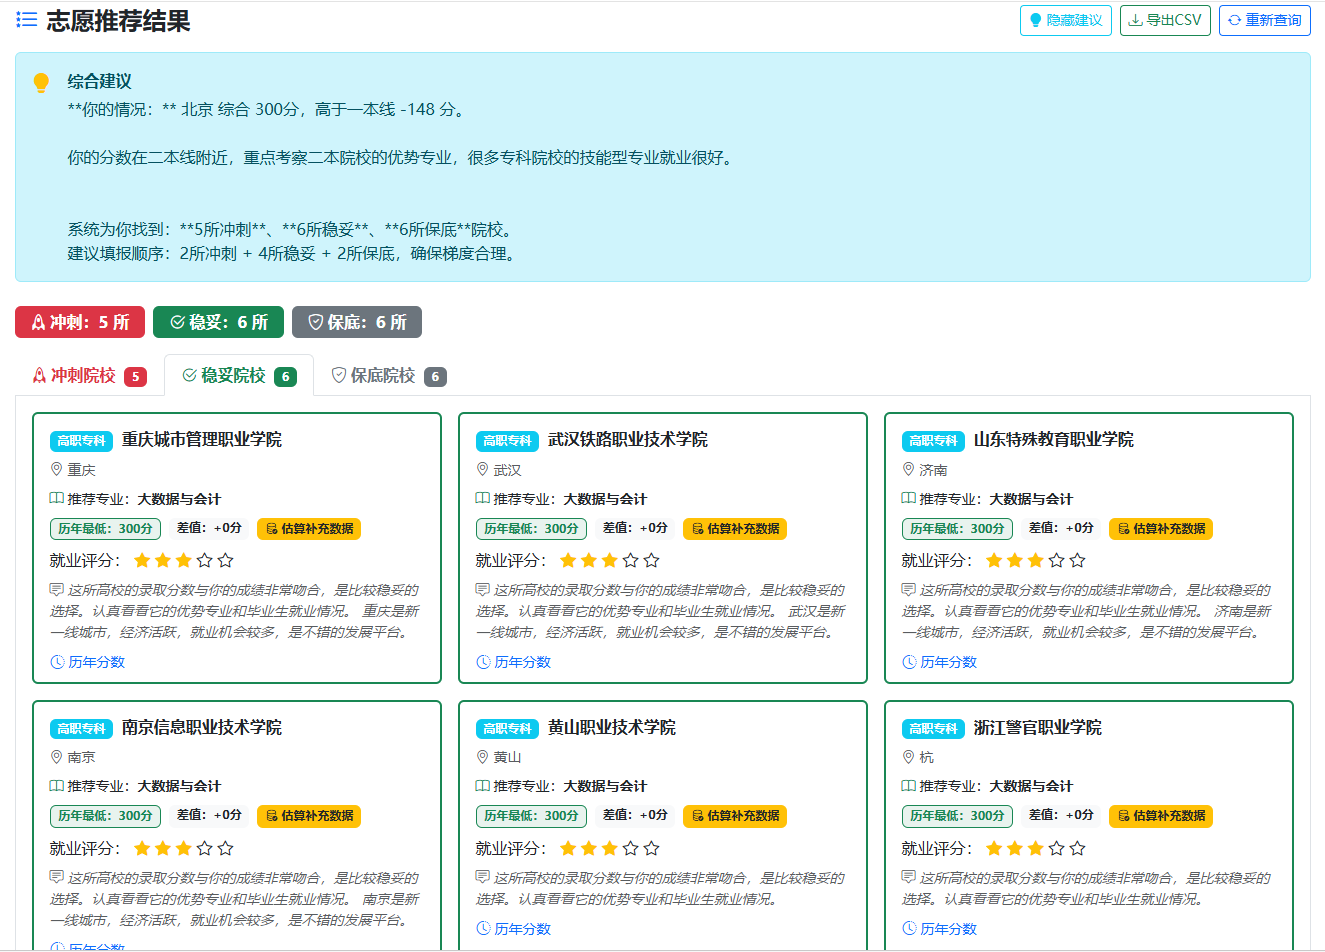Open the 保底院校 tab
This screenshot has width=1325, height=952.
click(x=388, y=375)
